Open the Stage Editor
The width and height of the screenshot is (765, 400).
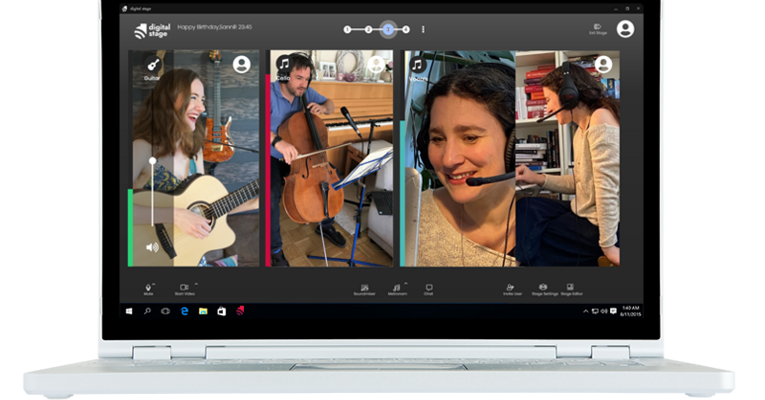pos(571,290)
